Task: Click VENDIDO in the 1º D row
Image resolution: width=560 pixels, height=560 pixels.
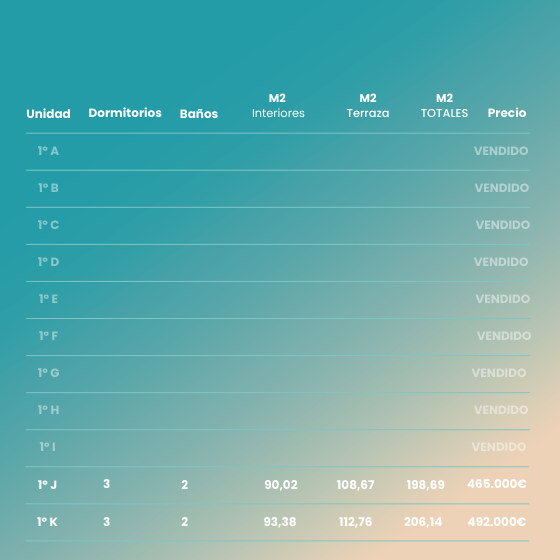Action: (501, 262)
